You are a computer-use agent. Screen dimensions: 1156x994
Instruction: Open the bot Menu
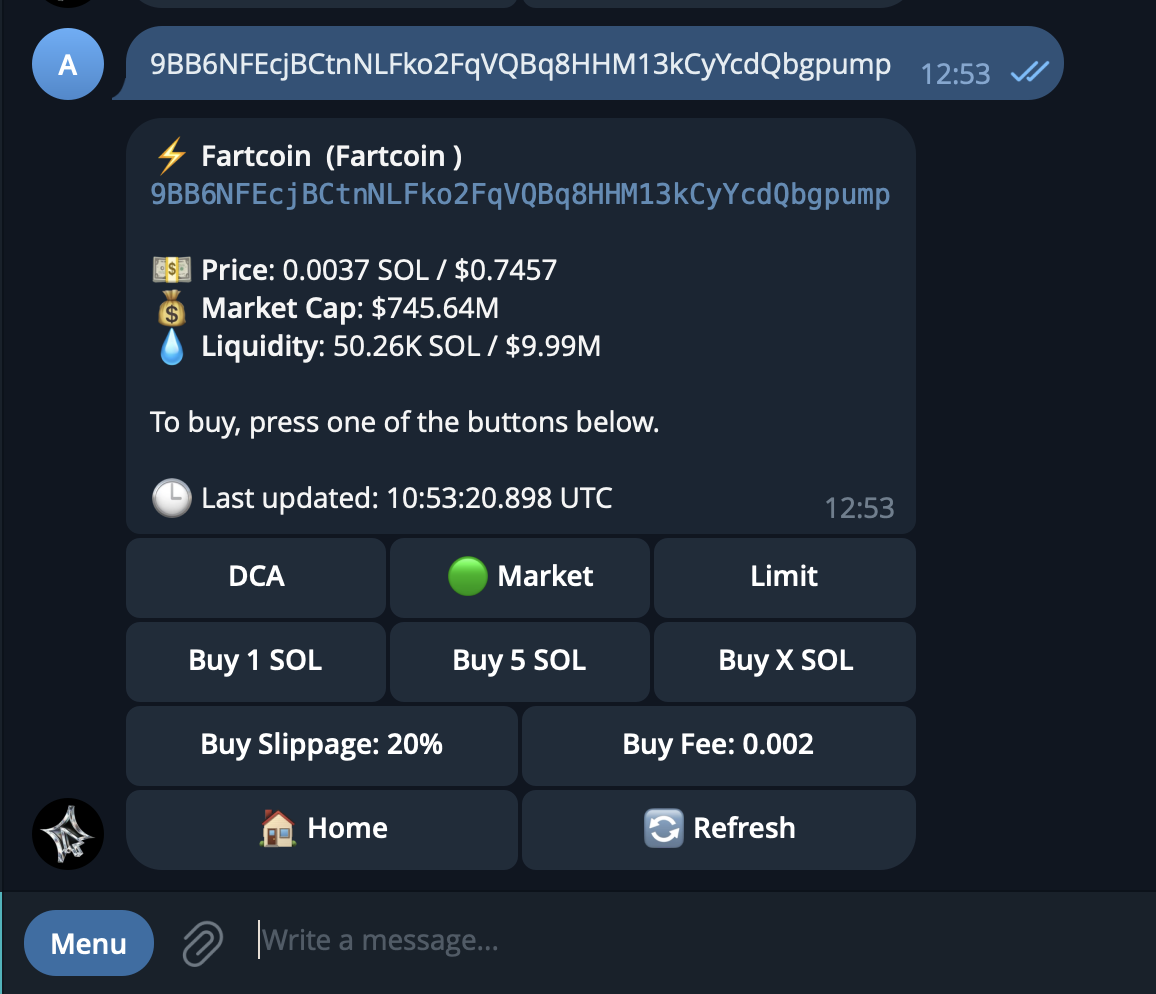pos(89,943)
